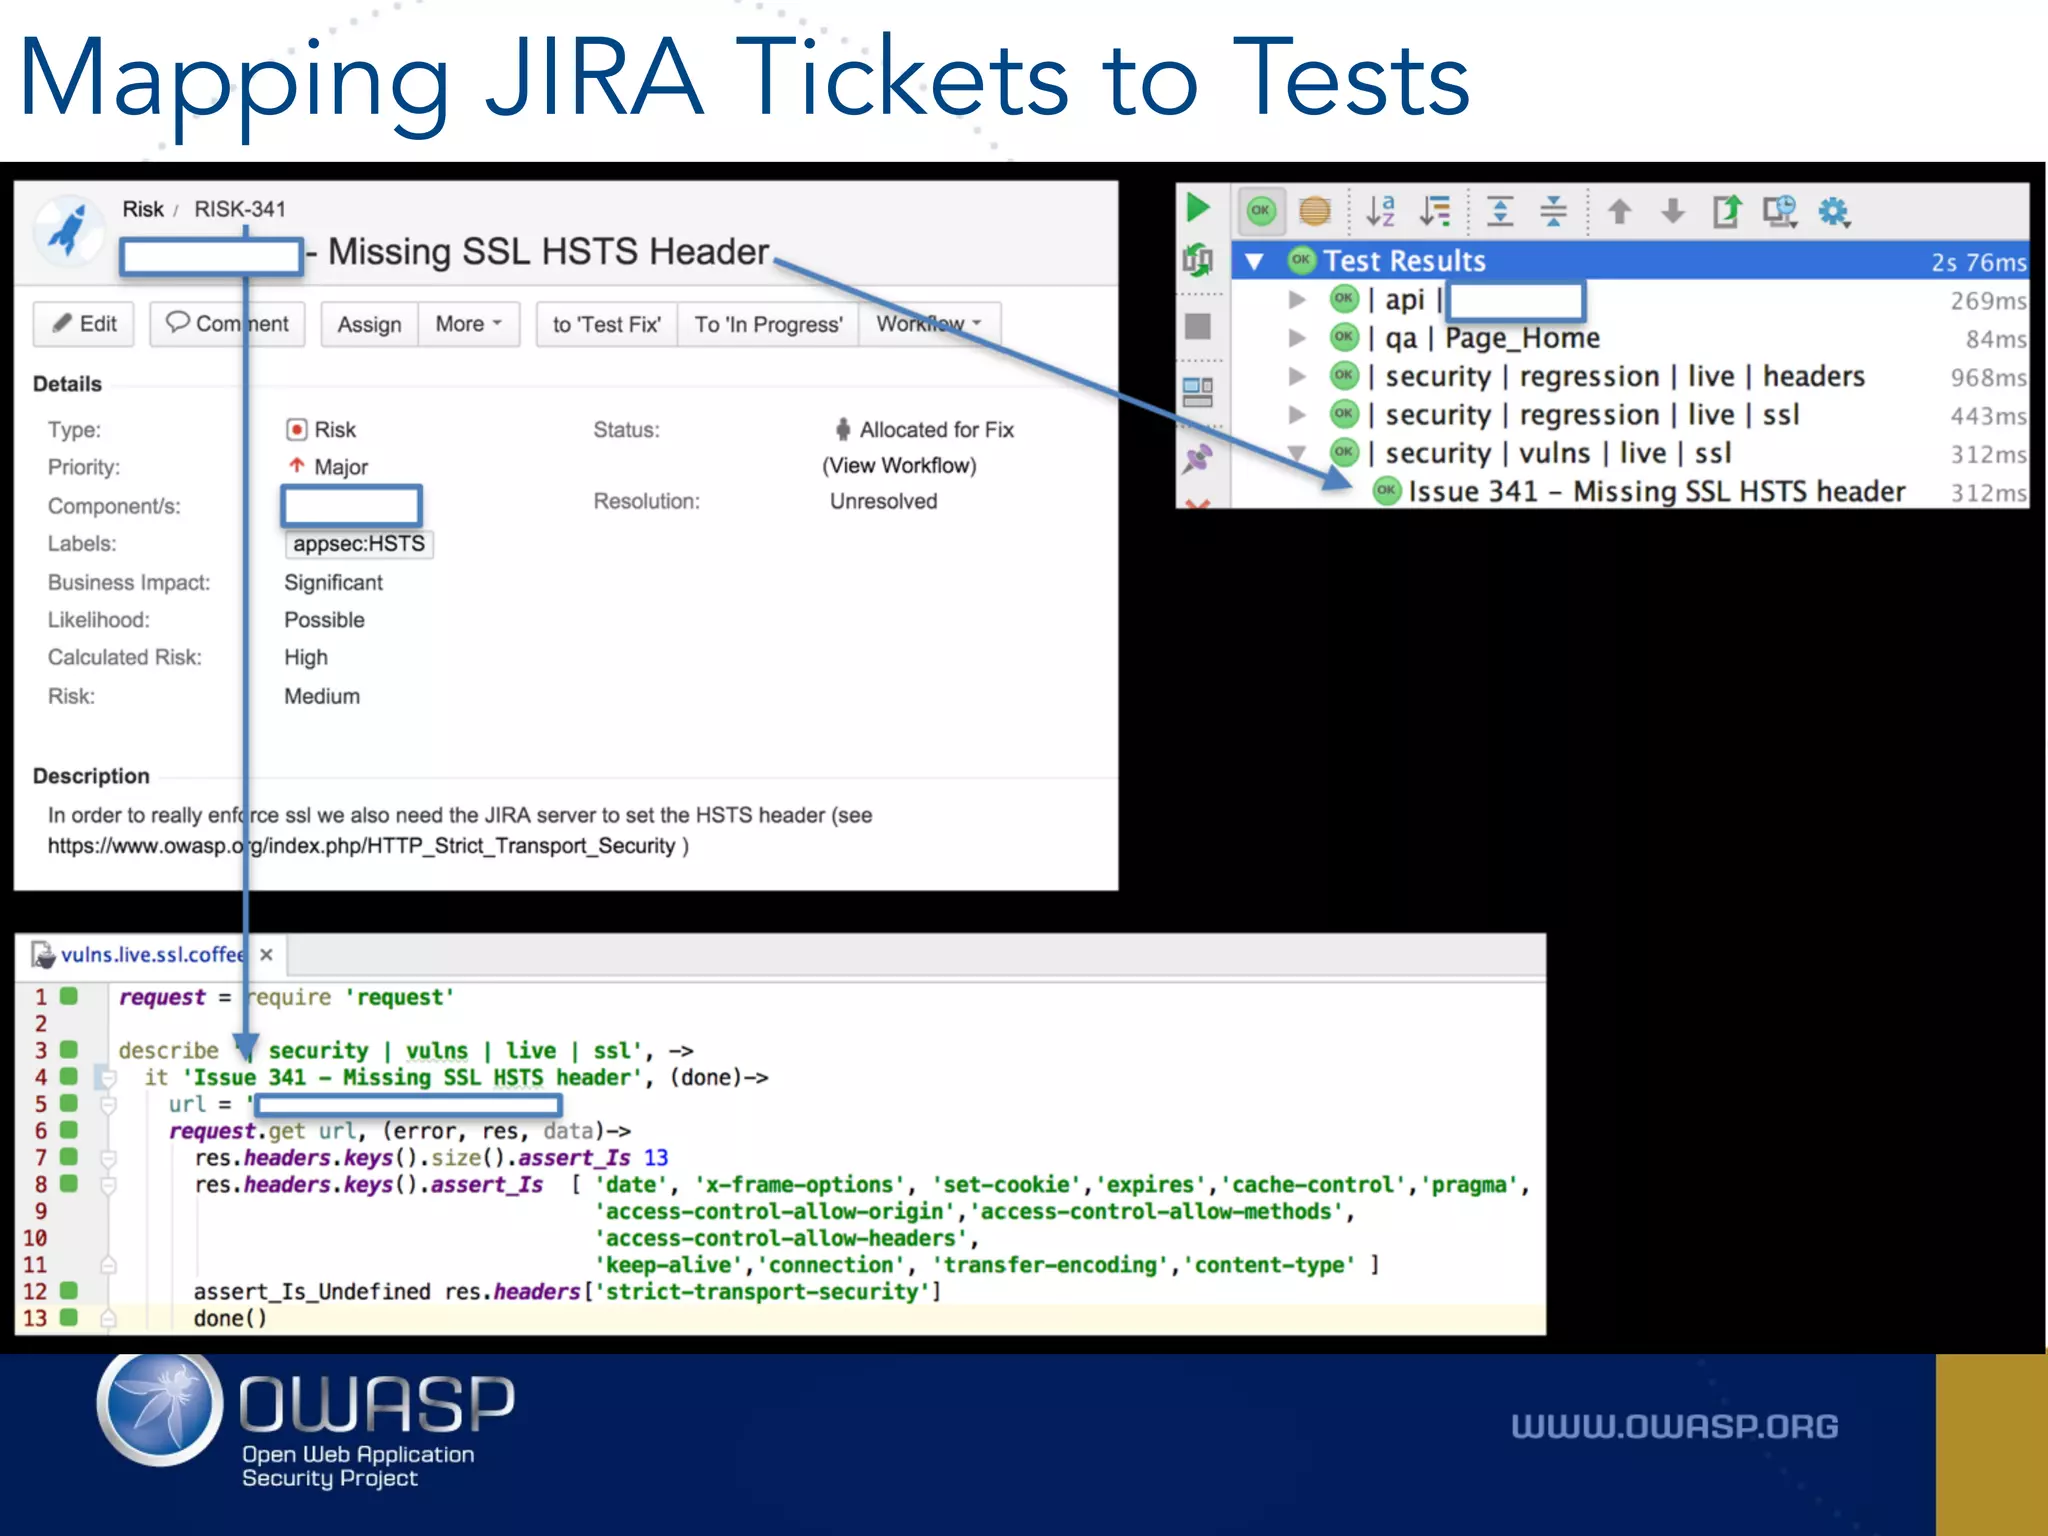
Task: Restore layout icon in test runner
Action: (1198, 392)
